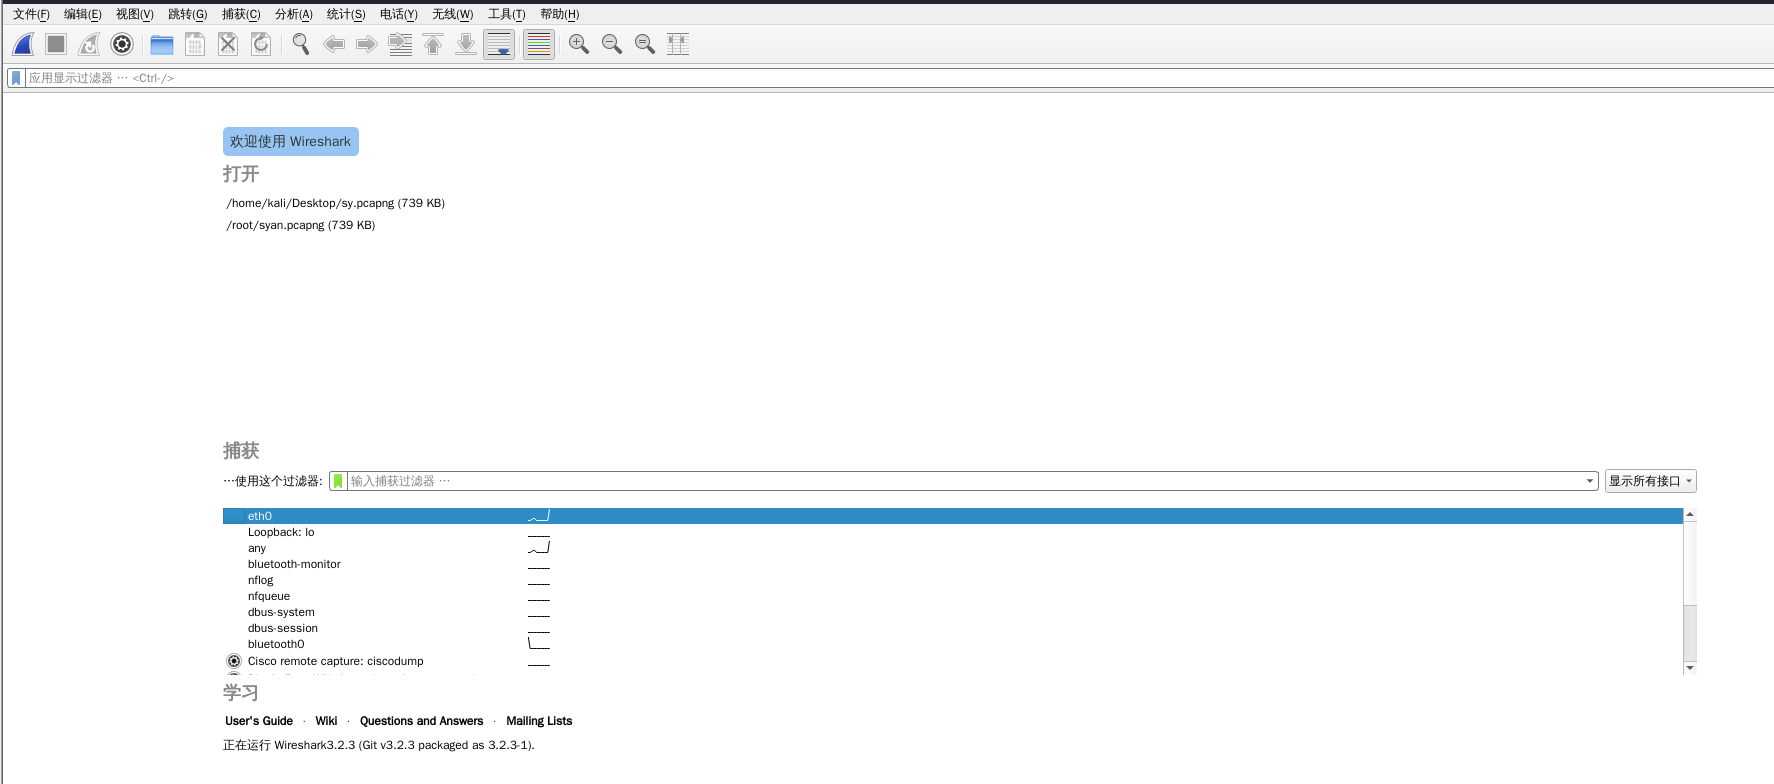This screenshot has height=784, width=1774.
Task: Toggle packet list colorization
Action: pos(539,44)
